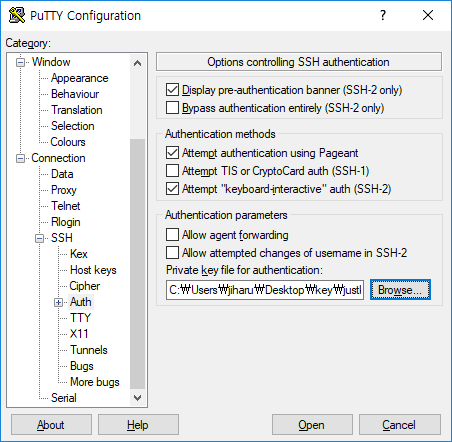Viewport: 452px width, 442px height.
Task: Select Appearance in the category tree
Action: tap(80, 78)
